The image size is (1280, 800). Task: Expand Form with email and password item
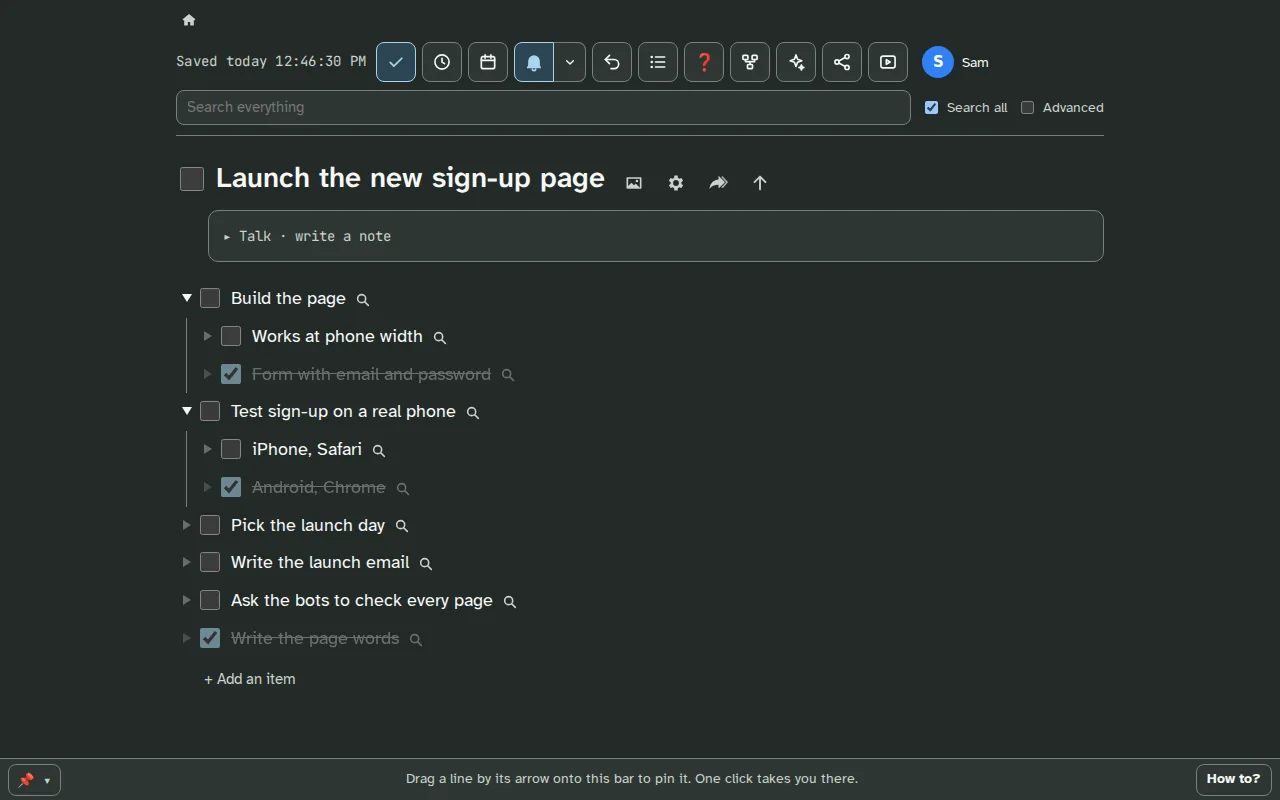207,374
